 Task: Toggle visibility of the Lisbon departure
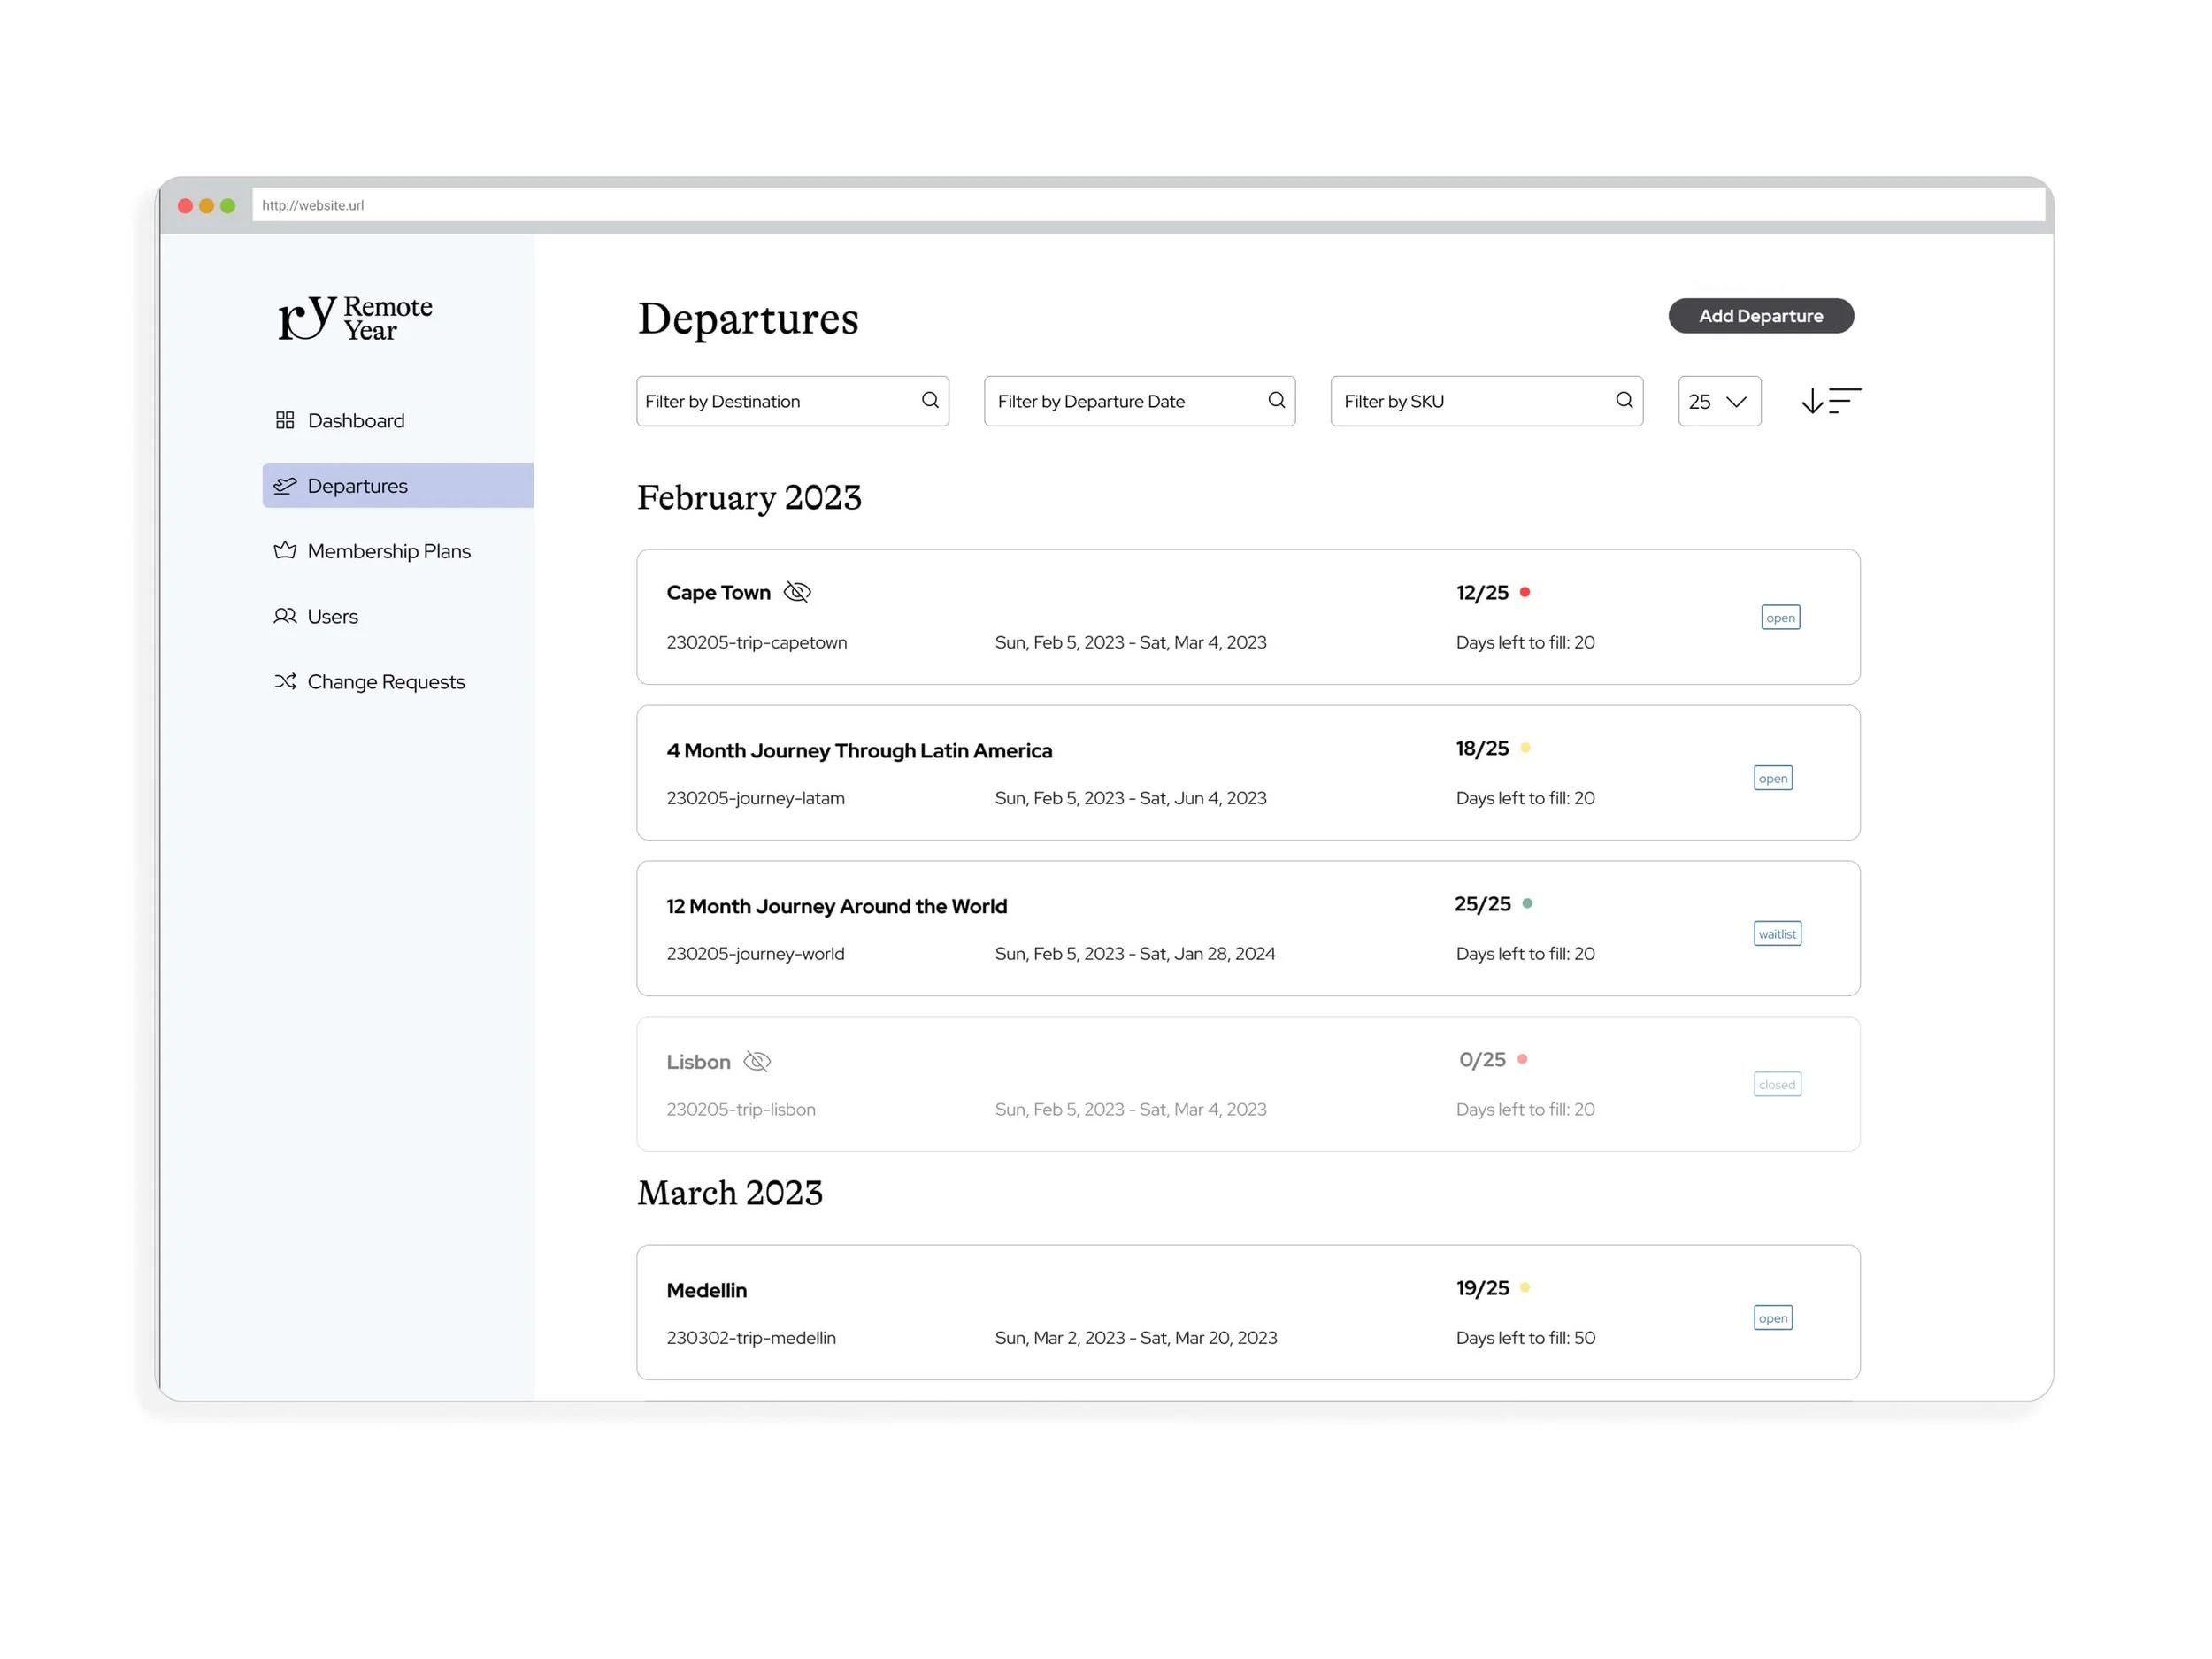coord(757,1061)
